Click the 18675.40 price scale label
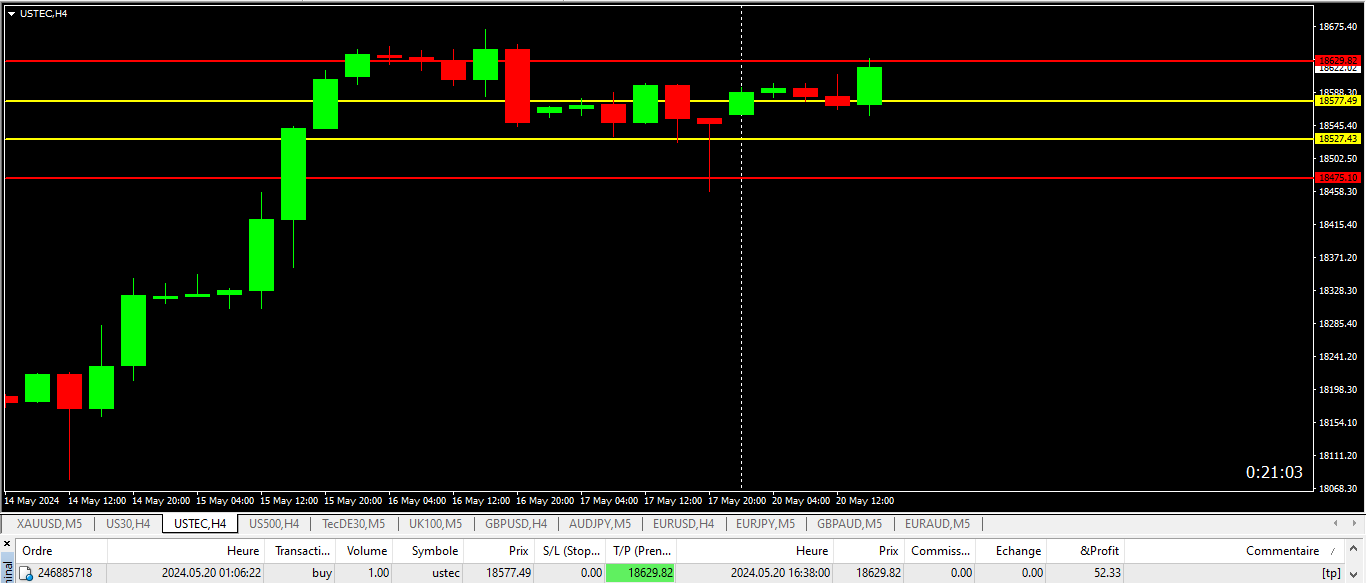This screenshot has width=1366, height=583. click(1338, 27)
